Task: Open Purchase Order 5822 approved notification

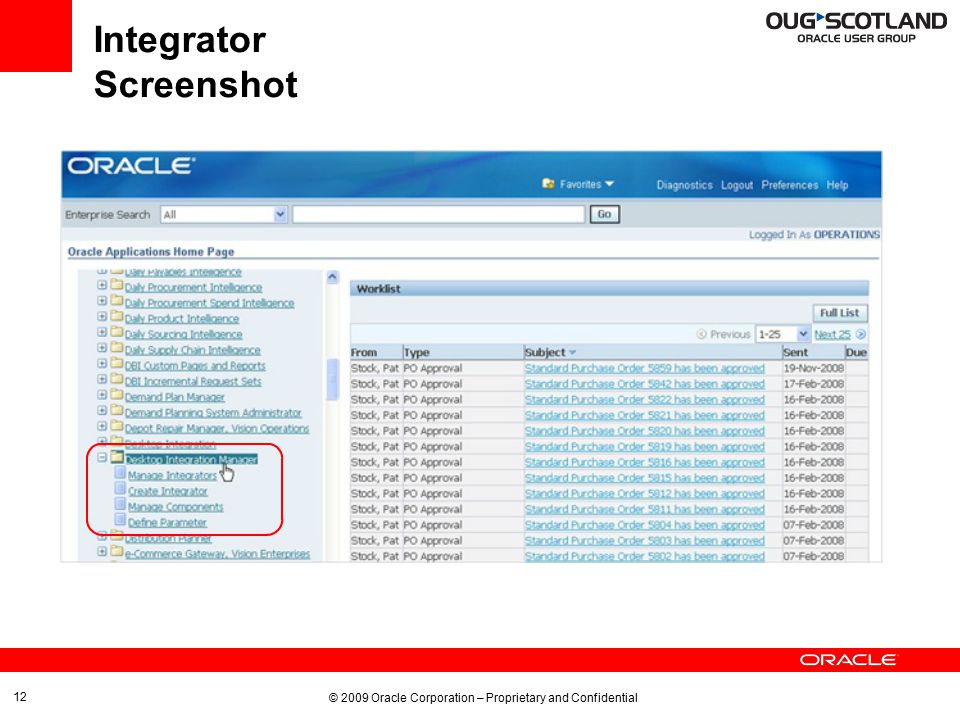Action: point(645,400)
